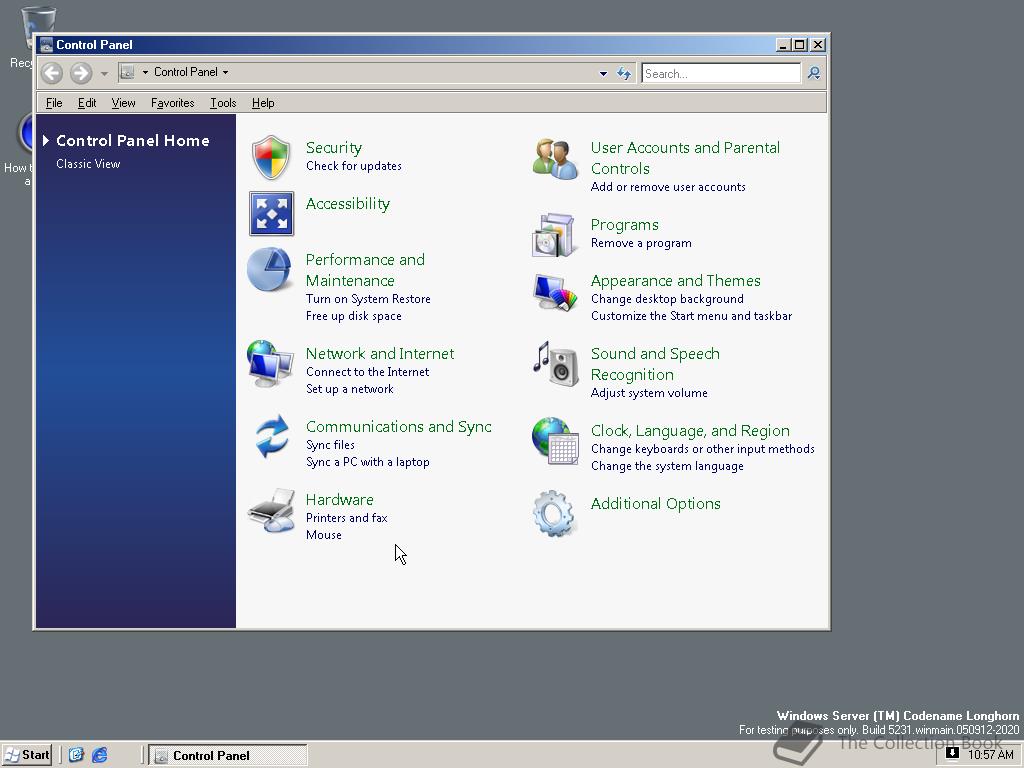Open the Favorites menu

point(172,103)
